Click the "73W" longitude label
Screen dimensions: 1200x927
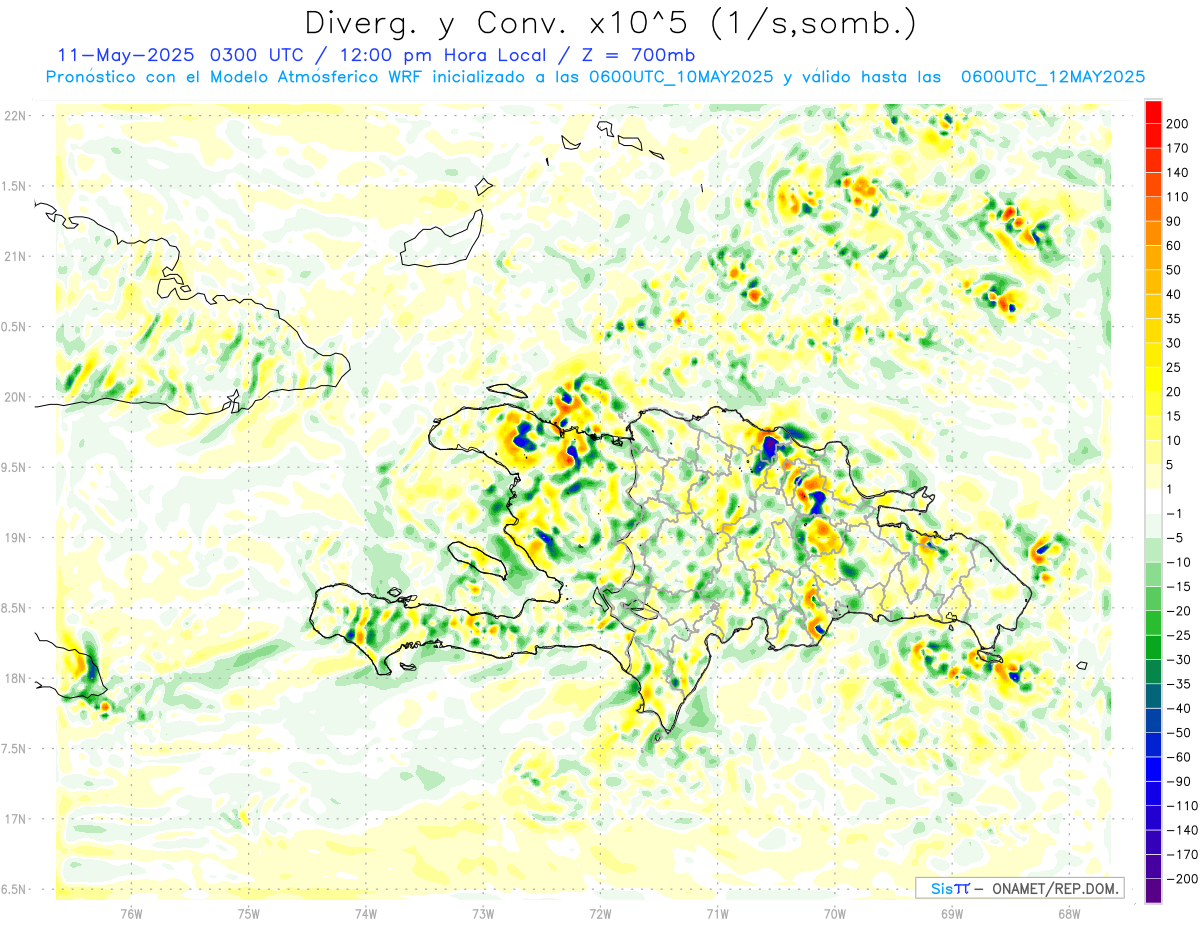click(x=483, y=913)
